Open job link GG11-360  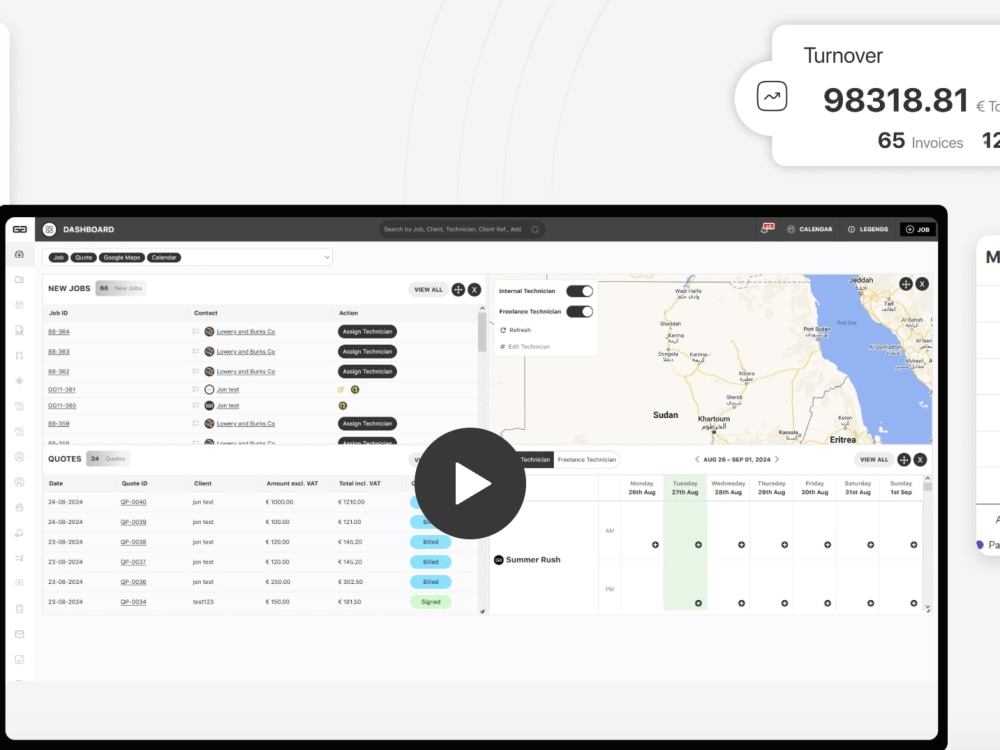click(x=62, y=406)
